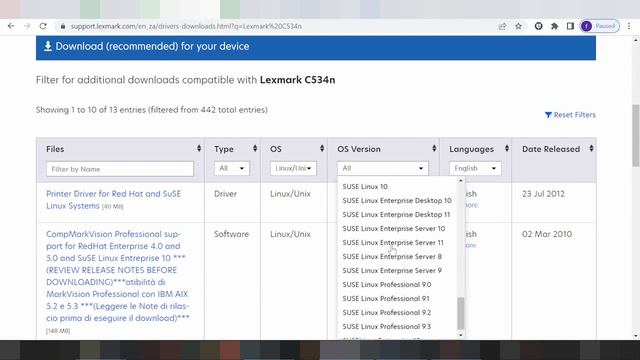Open the Languages dropdown showing English
The image size is (640, 360).
[475, 168]
